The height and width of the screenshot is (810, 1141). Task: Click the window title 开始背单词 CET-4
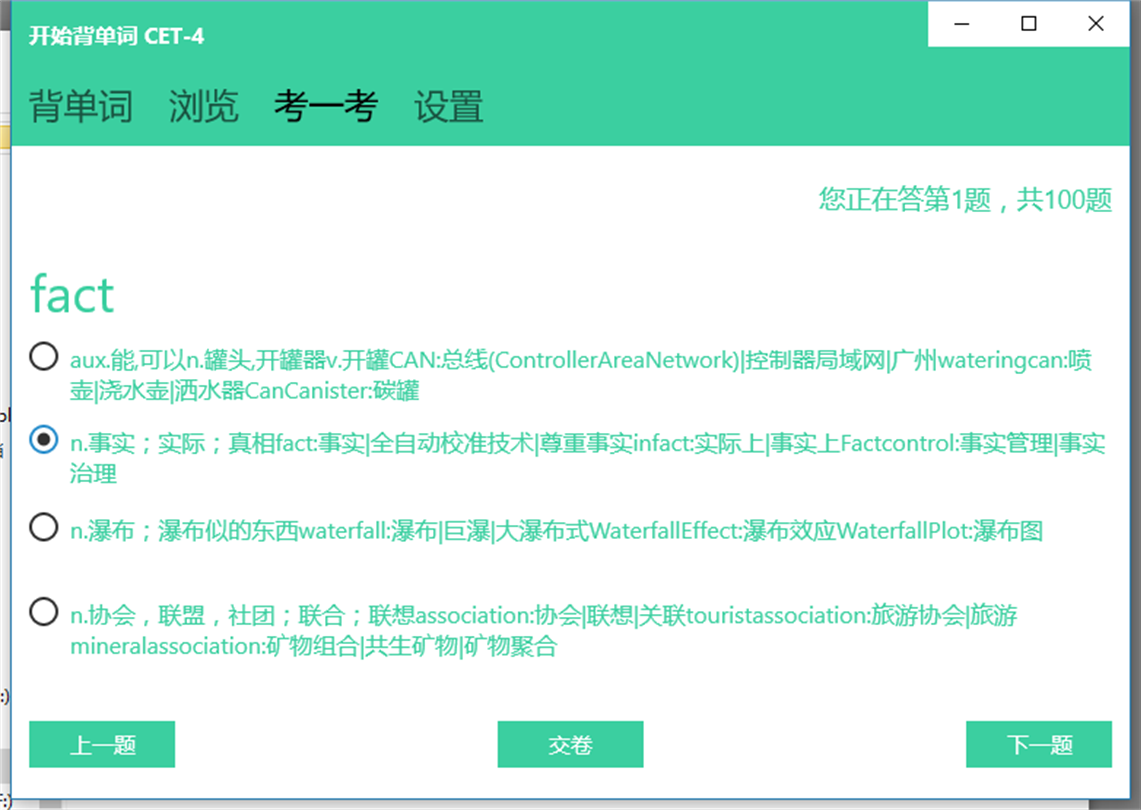116,36
